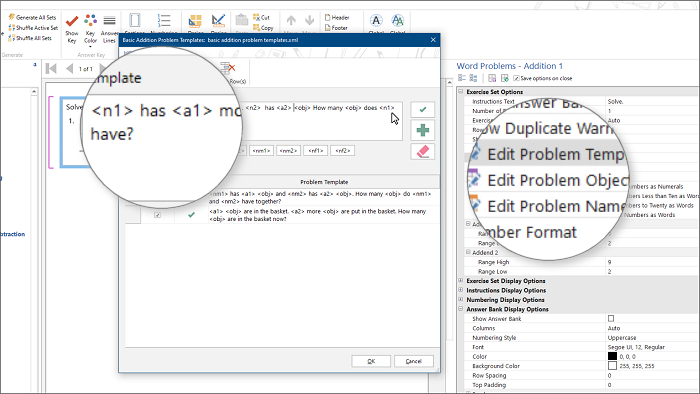Click the Paste clipboard icon
This screenshot has width=700, height=394.
point(242,20)
